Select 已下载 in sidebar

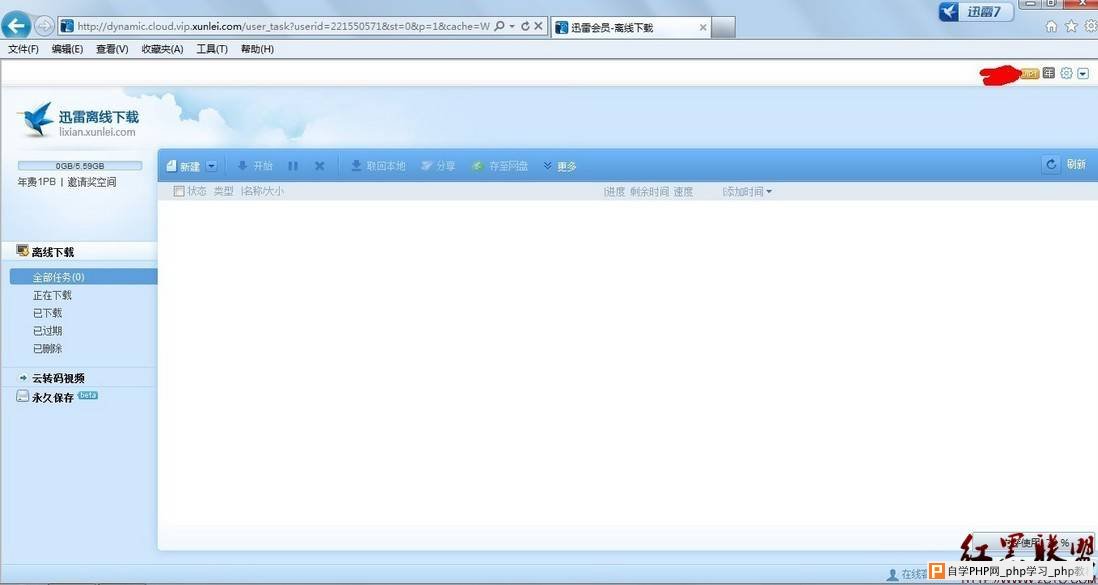click(x=47, y=313)
